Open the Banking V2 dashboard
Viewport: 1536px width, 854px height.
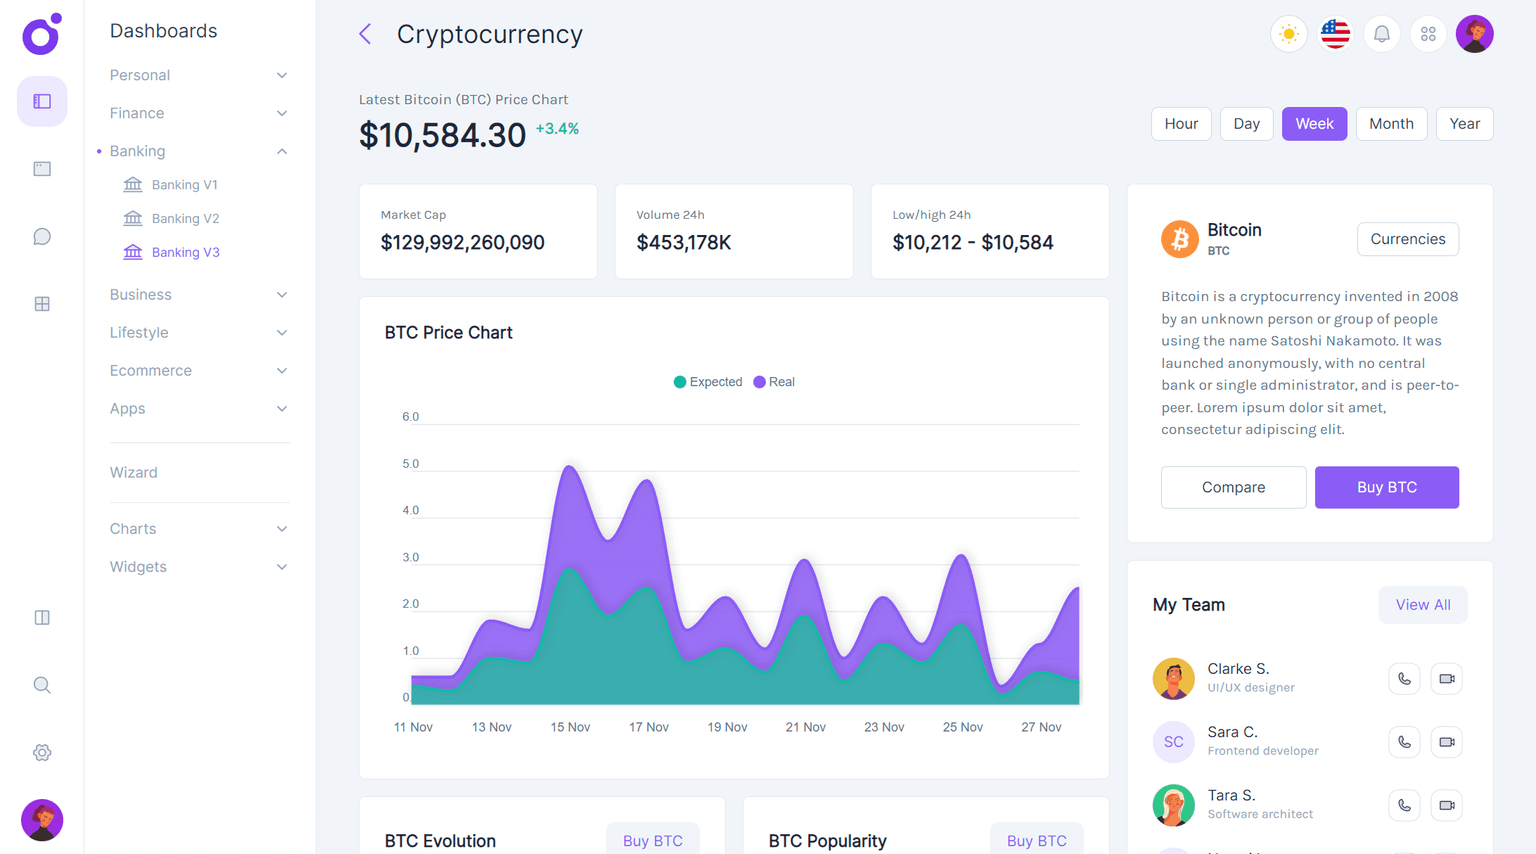[x=184, y=218]
